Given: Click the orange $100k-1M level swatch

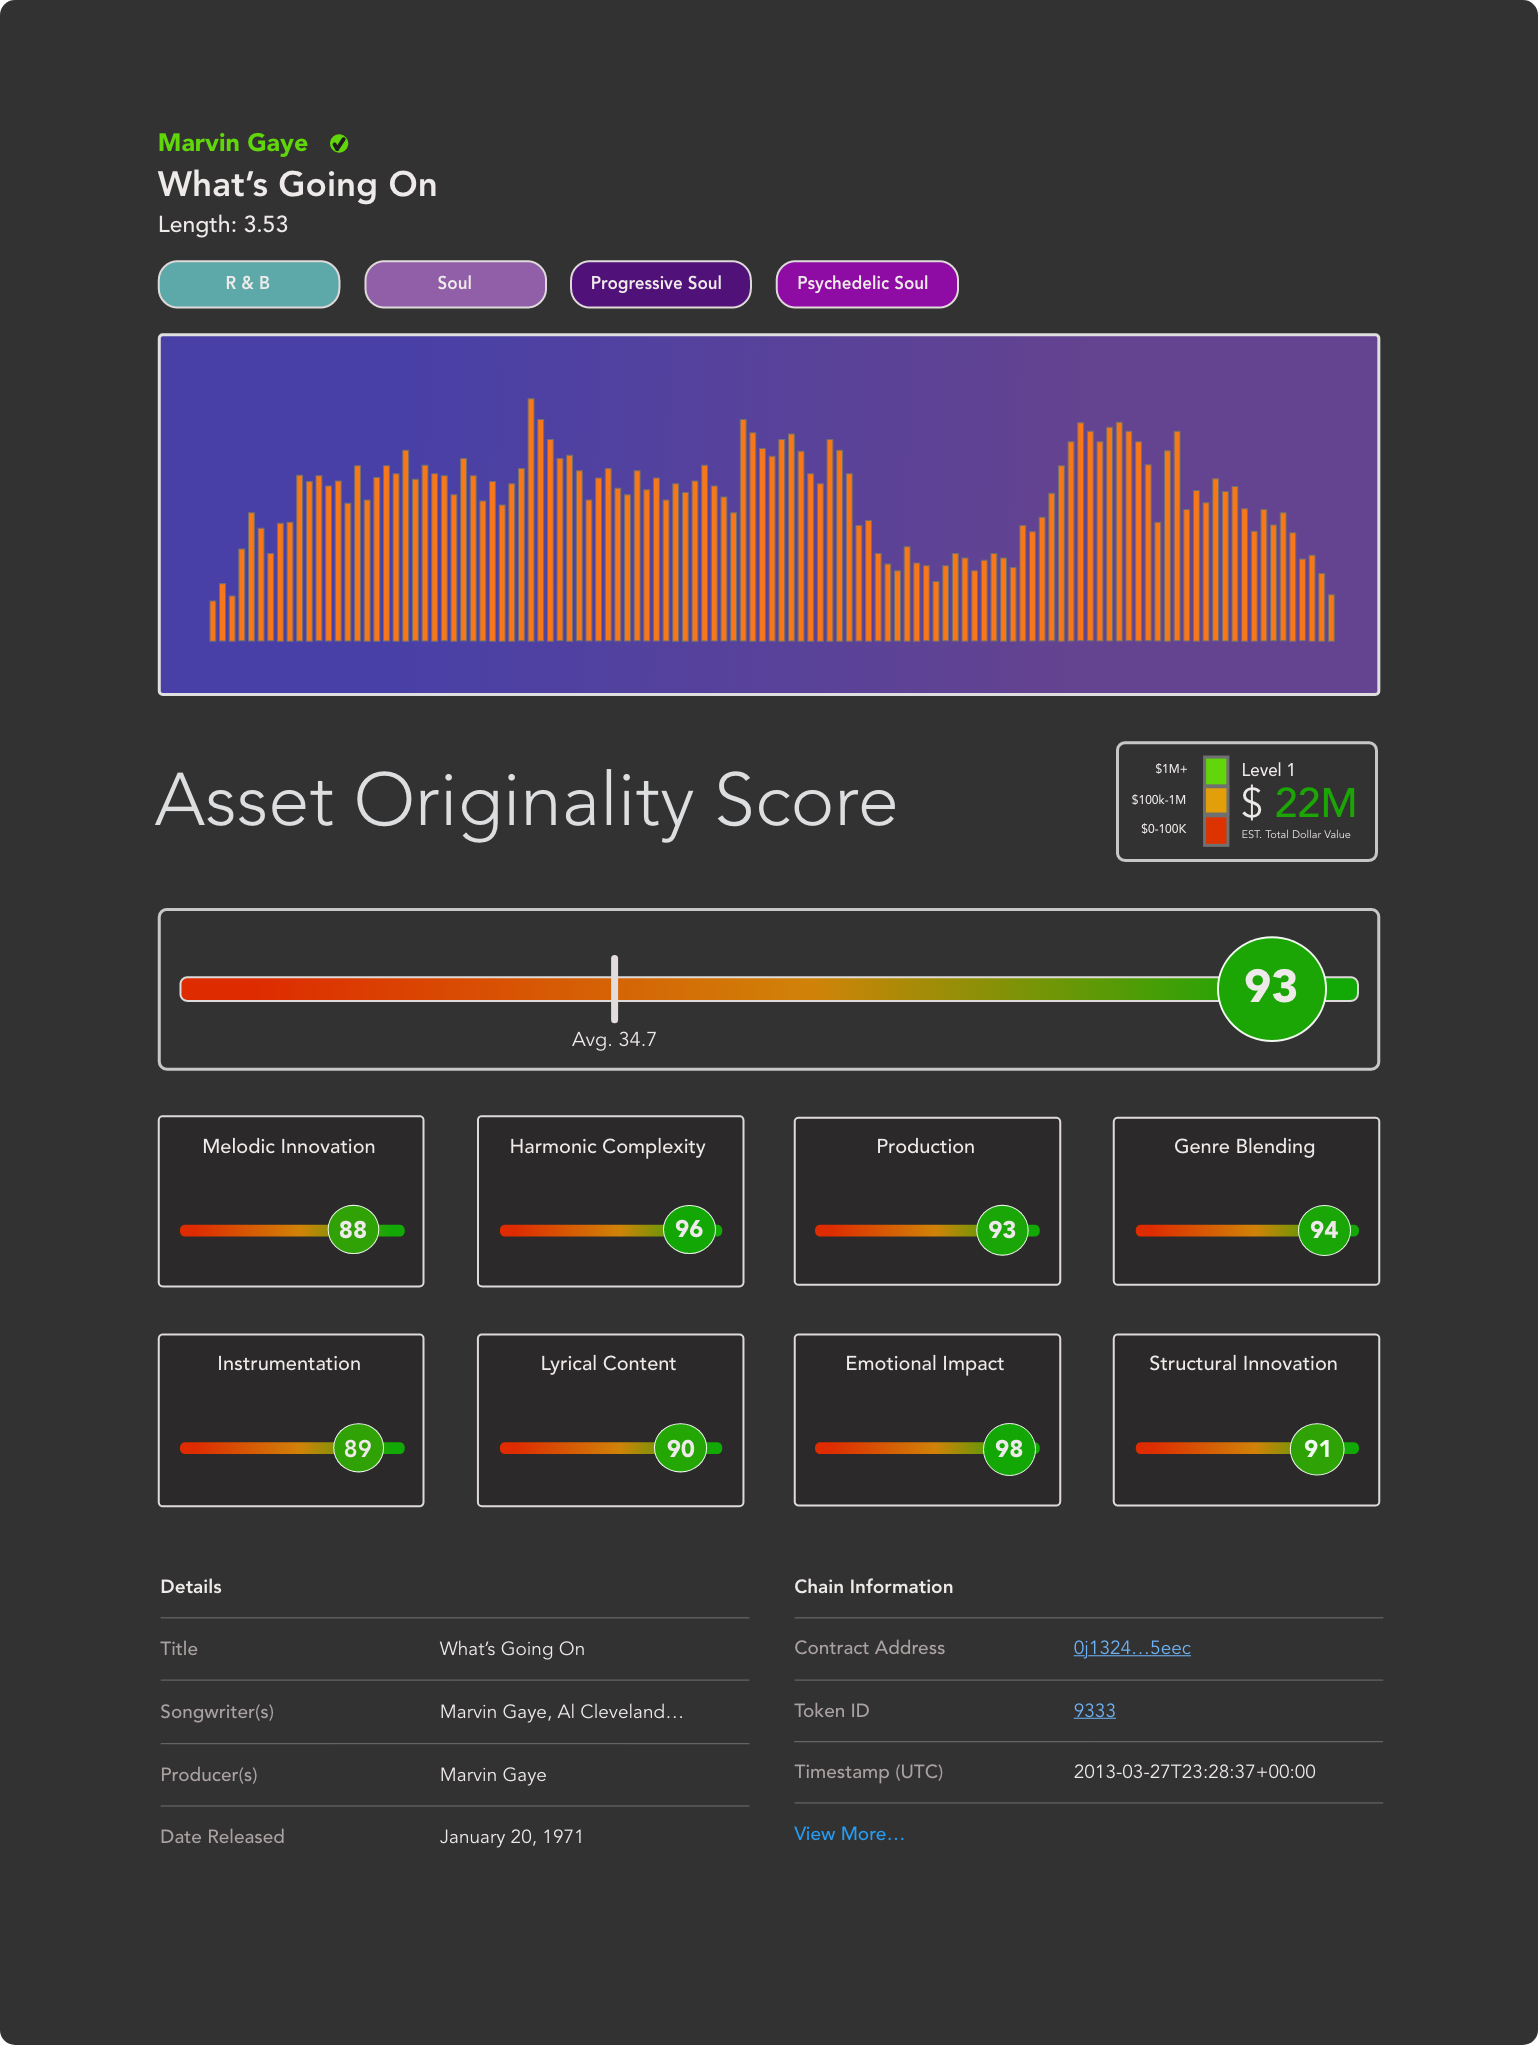Looking at the screenshot, I should pyautogui.click(x=1216, y=800).
